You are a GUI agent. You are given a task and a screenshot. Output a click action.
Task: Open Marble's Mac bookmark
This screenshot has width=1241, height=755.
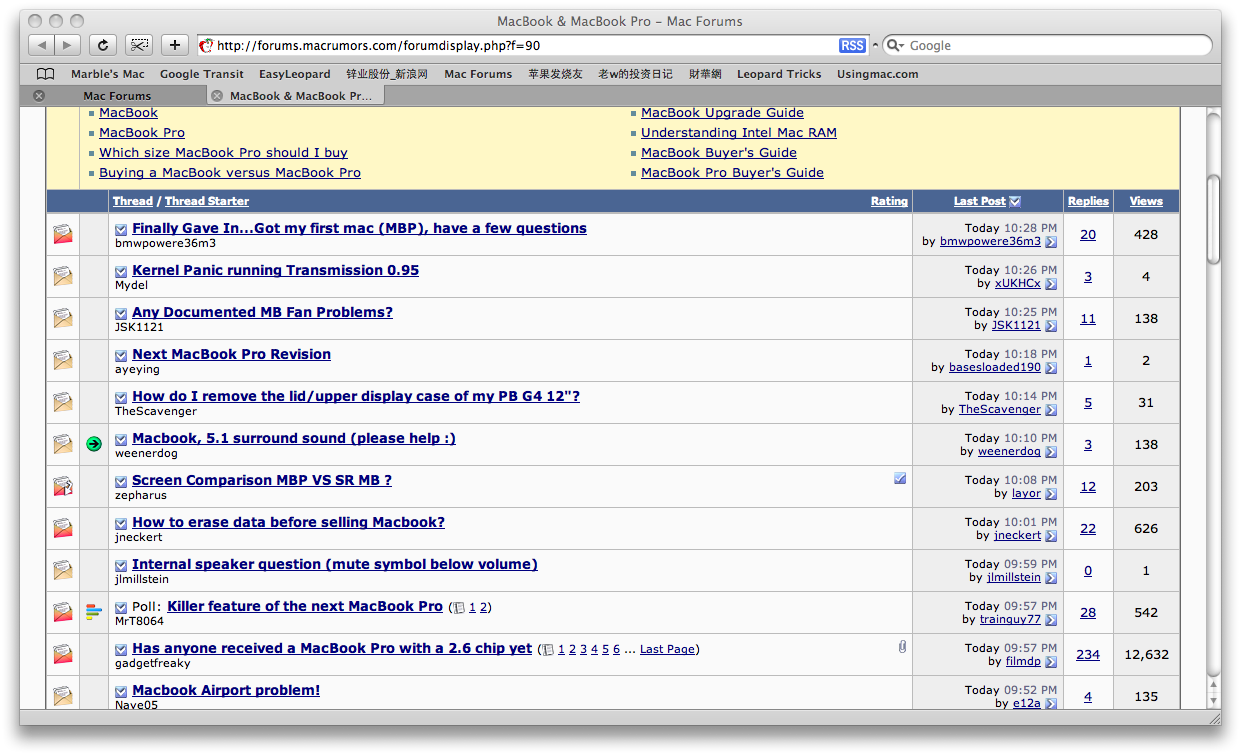(x=108, y=74)
